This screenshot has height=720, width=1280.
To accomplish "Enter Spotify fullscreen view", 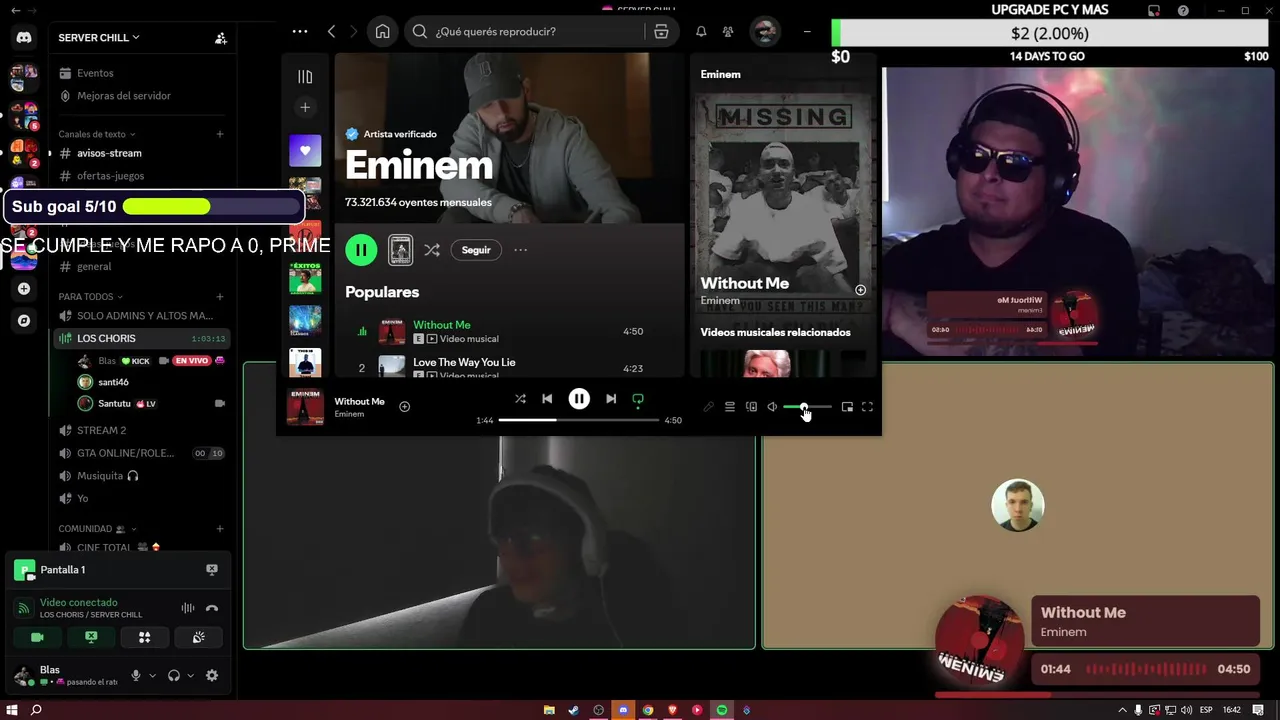I will (x=867, y=407).
